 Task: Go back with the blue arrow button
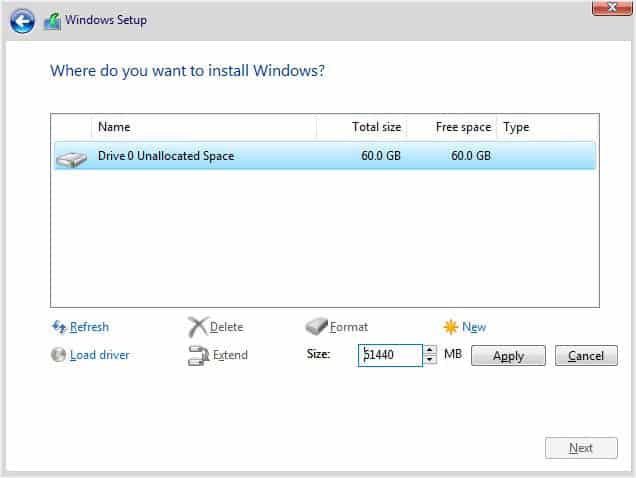tap(22, 21)
